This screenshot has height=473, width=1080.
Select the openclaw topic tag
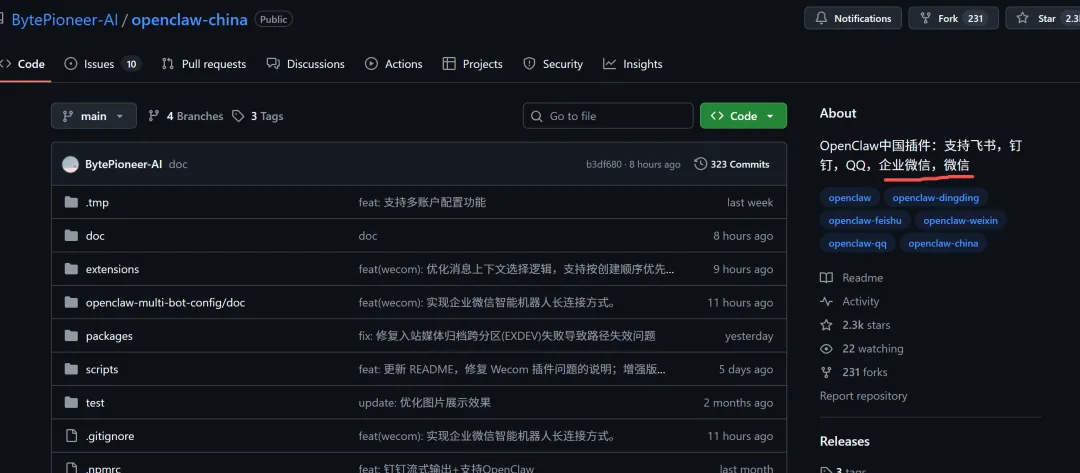[x=849, y=198]
